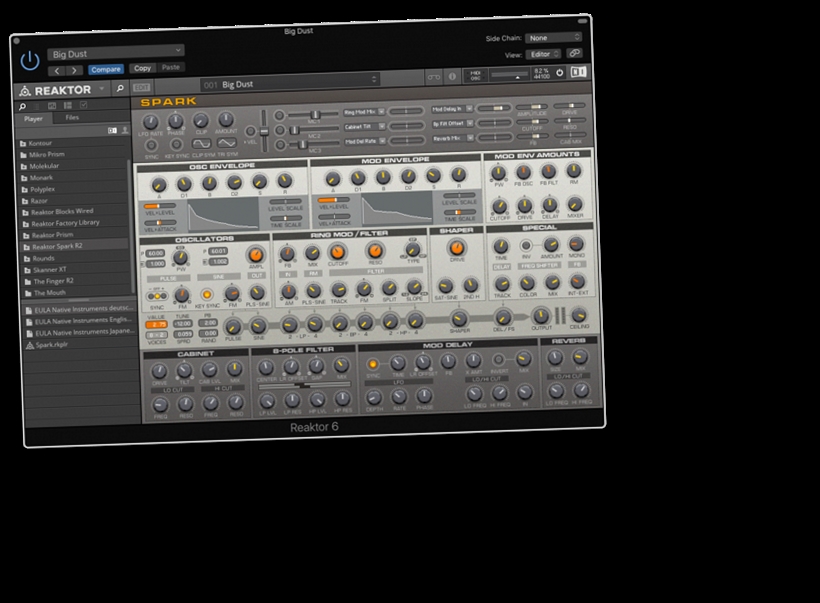Click the link chain icon in plug-in header
Image resolution: width=820 pixels, height=603 pixels.
pyautogui.click(x=574, y=53)
